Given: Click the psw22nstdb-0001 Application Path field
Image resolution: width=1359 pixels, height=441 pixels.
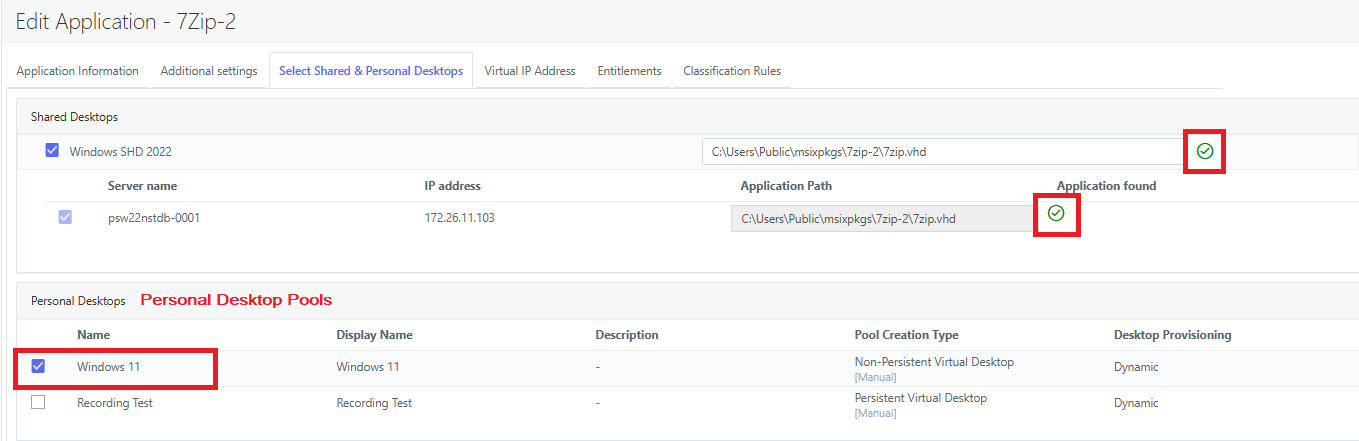Looking at the screenshot, I should 882,218.
